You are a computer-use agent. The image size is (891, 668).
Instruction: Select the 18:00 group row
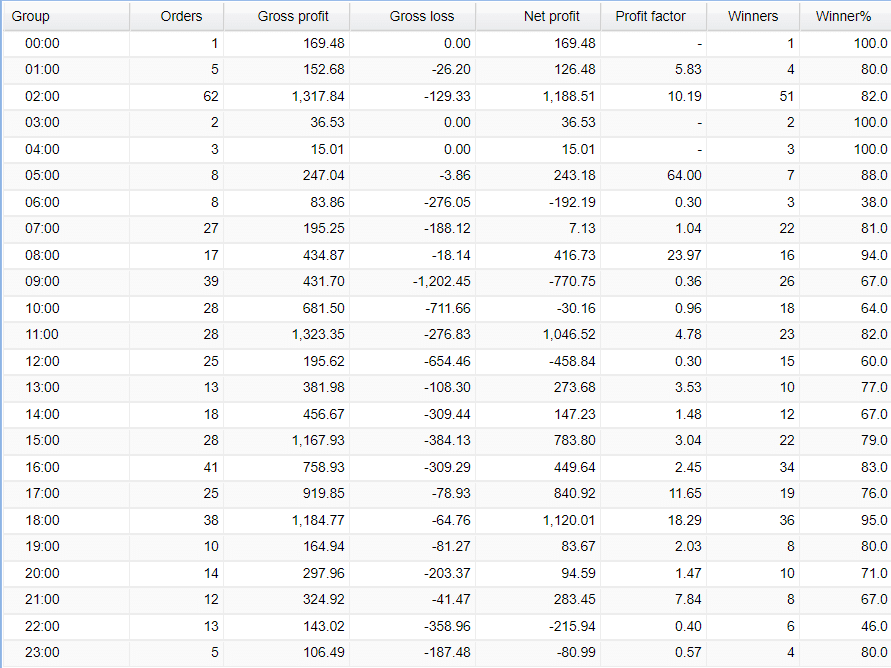tap(447, 520)
